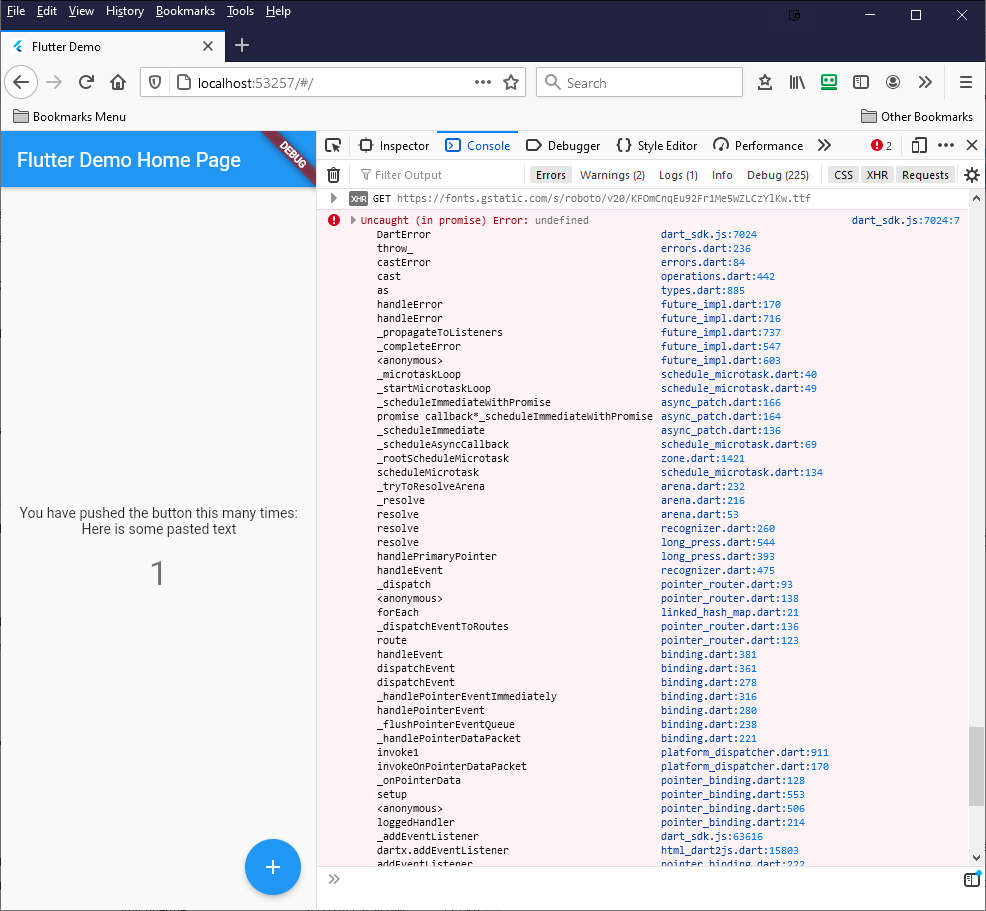
Task: Click the error count badge showing 2
Action: pos(882,146)
